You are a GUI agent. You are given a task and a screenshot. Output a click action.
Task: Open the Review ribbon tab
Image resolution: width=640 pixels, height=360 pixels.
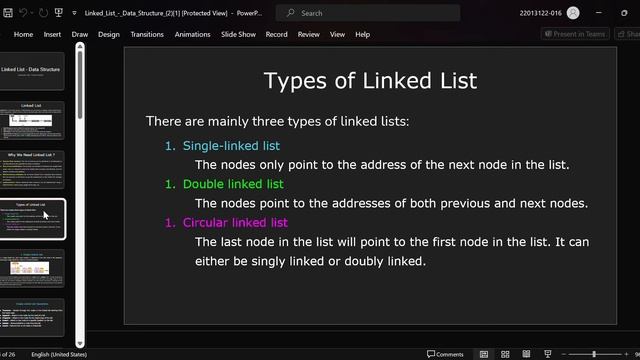pos(309,35)
